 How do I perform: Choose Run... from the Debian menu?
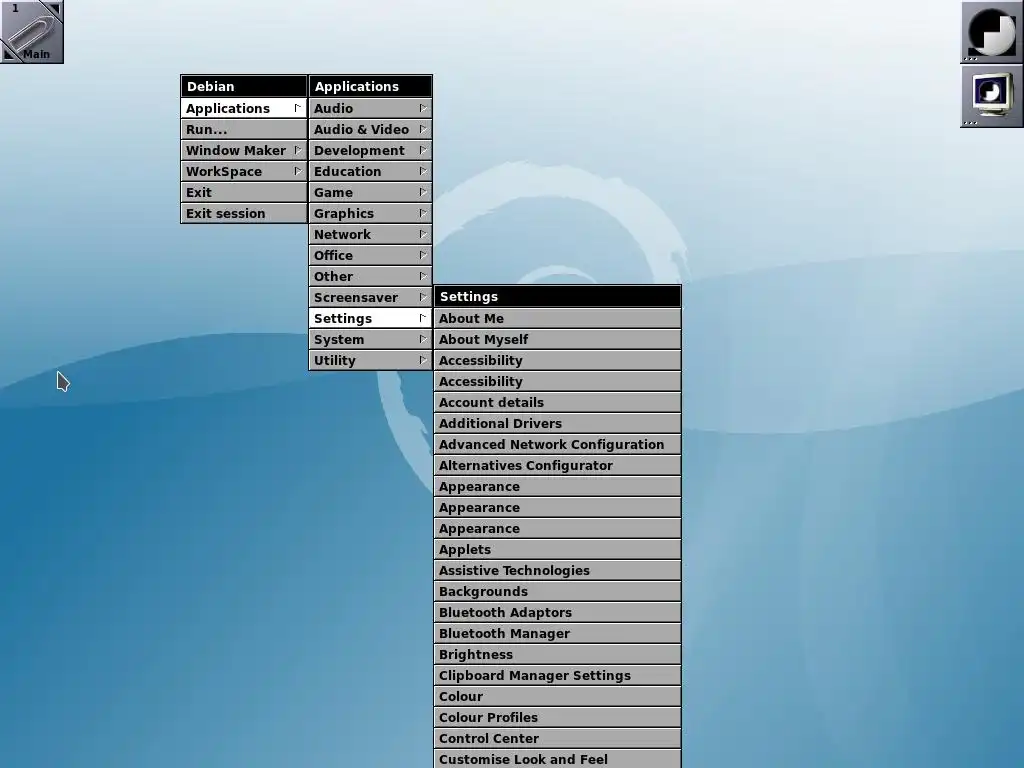coord(244,129)
